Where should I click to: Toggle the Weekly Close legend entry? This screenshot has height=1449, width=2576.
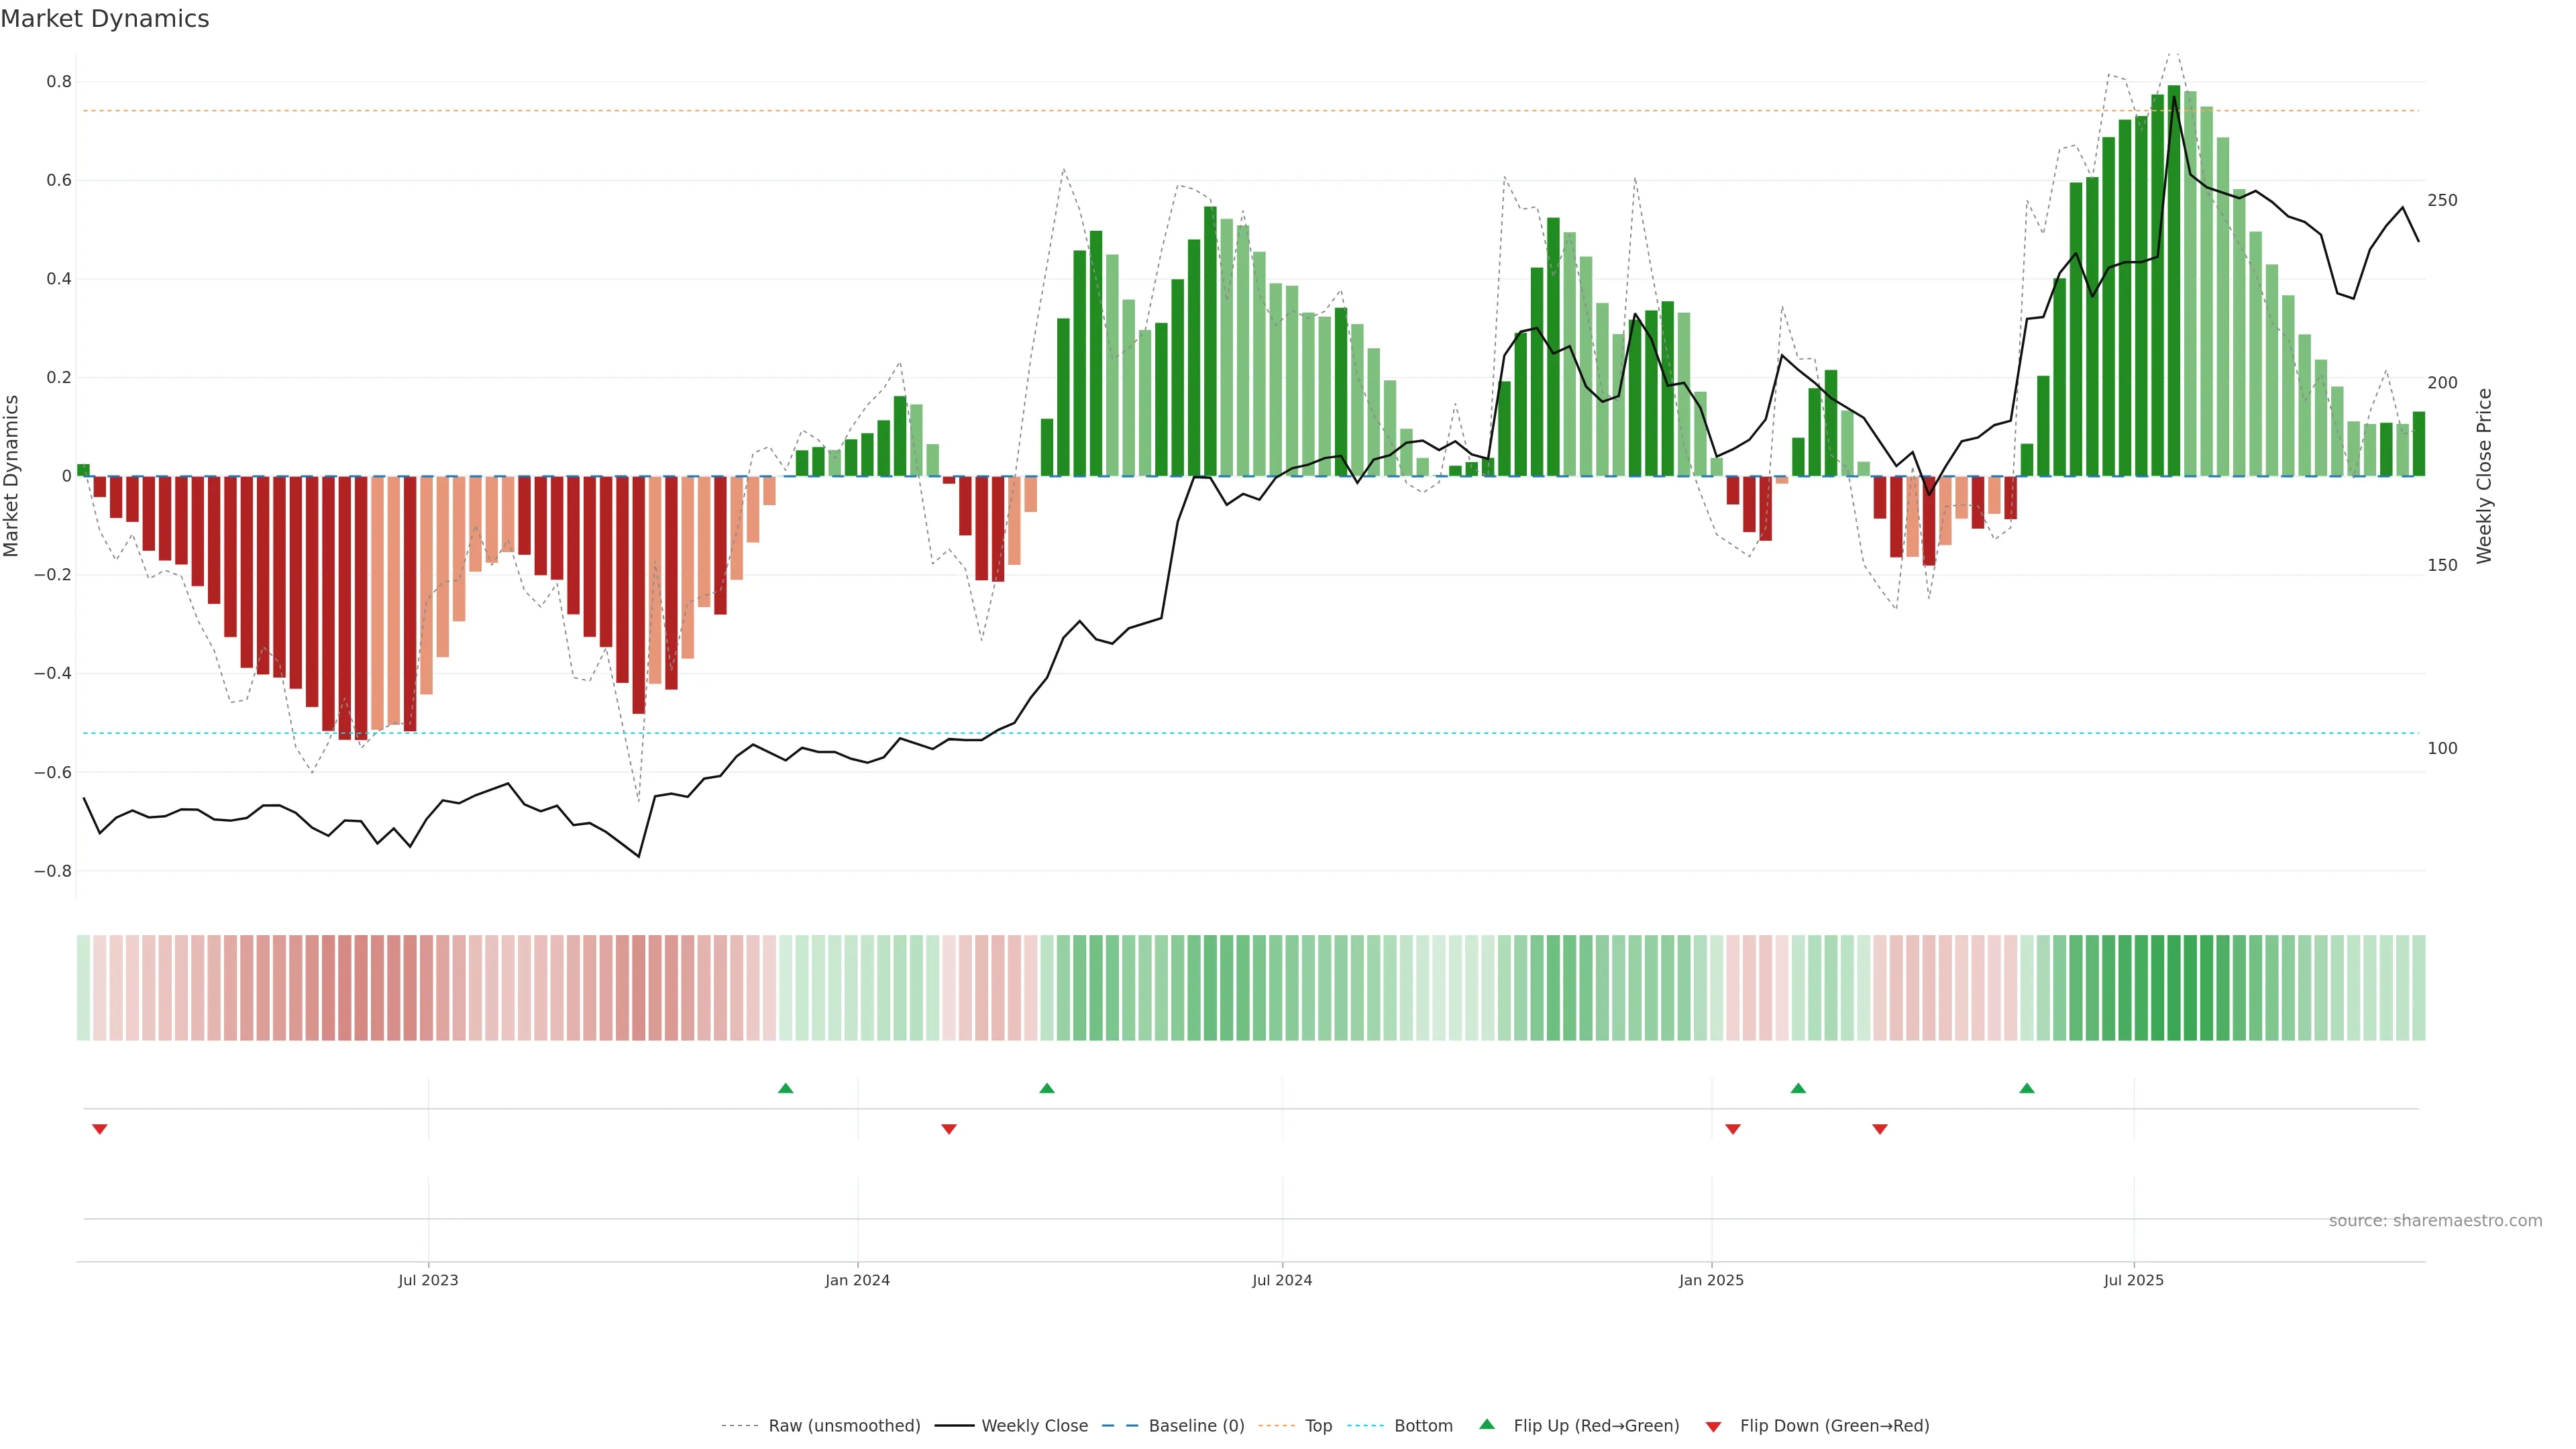(1034, 1425)
